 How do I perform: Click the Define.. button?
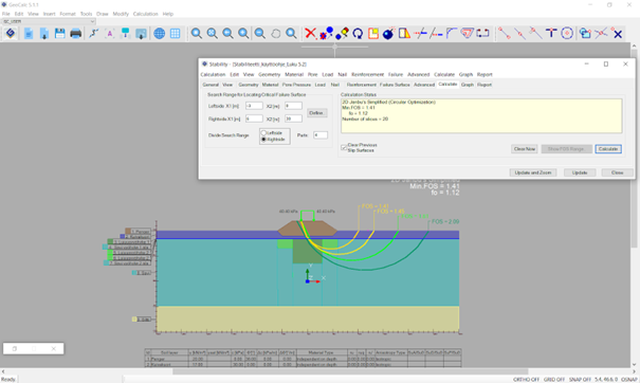point(316,113)
